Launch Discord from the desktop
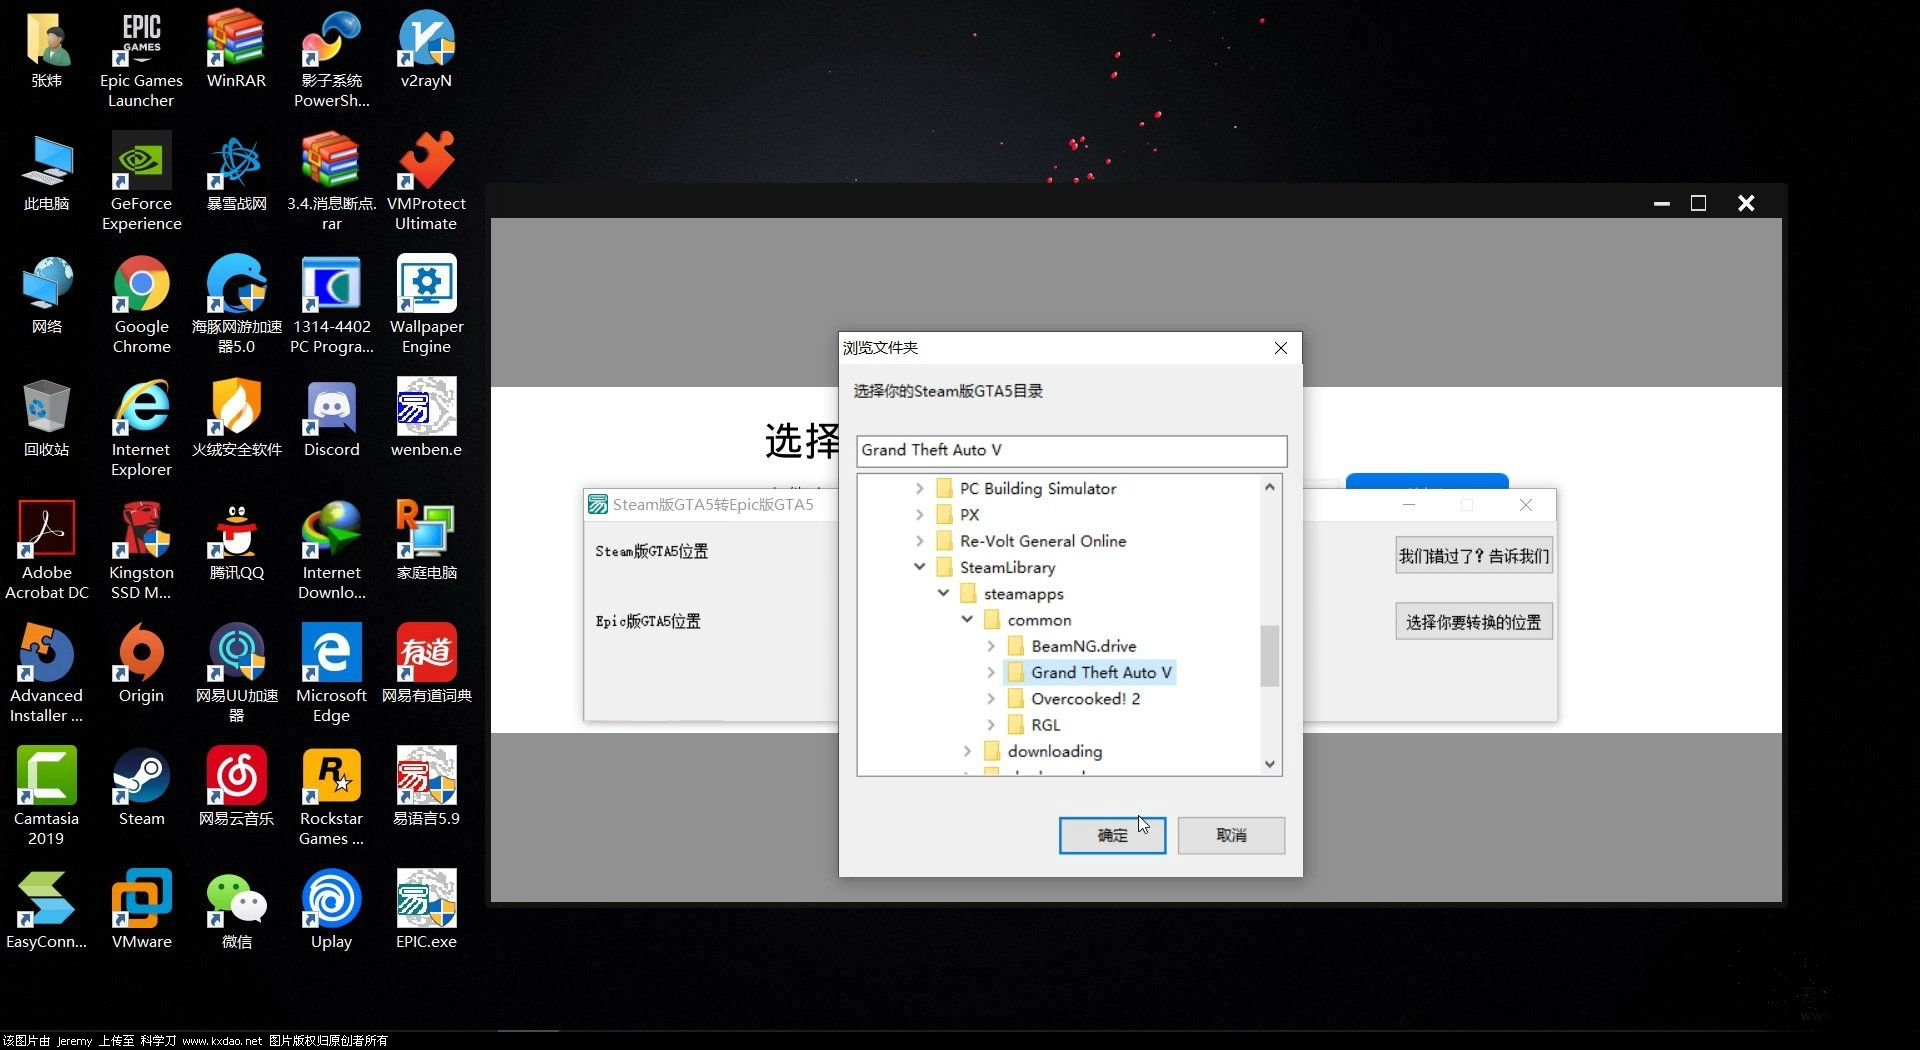The height and width of the screenshot is (1050, 1920). click(331, 419)
